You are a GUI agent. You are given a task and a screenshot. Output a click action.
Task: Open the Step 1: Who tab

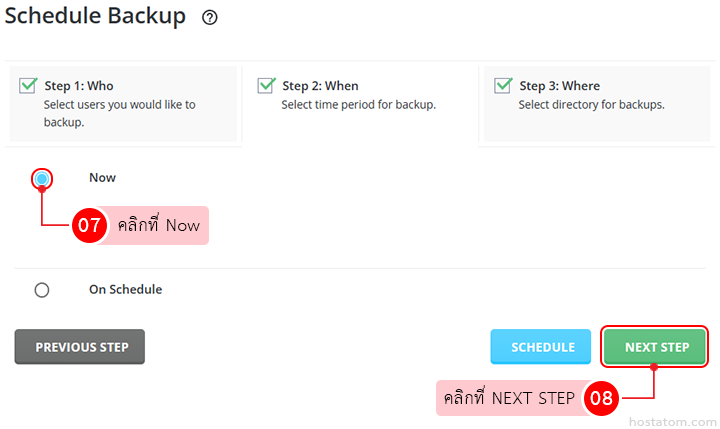click(123, 104)
